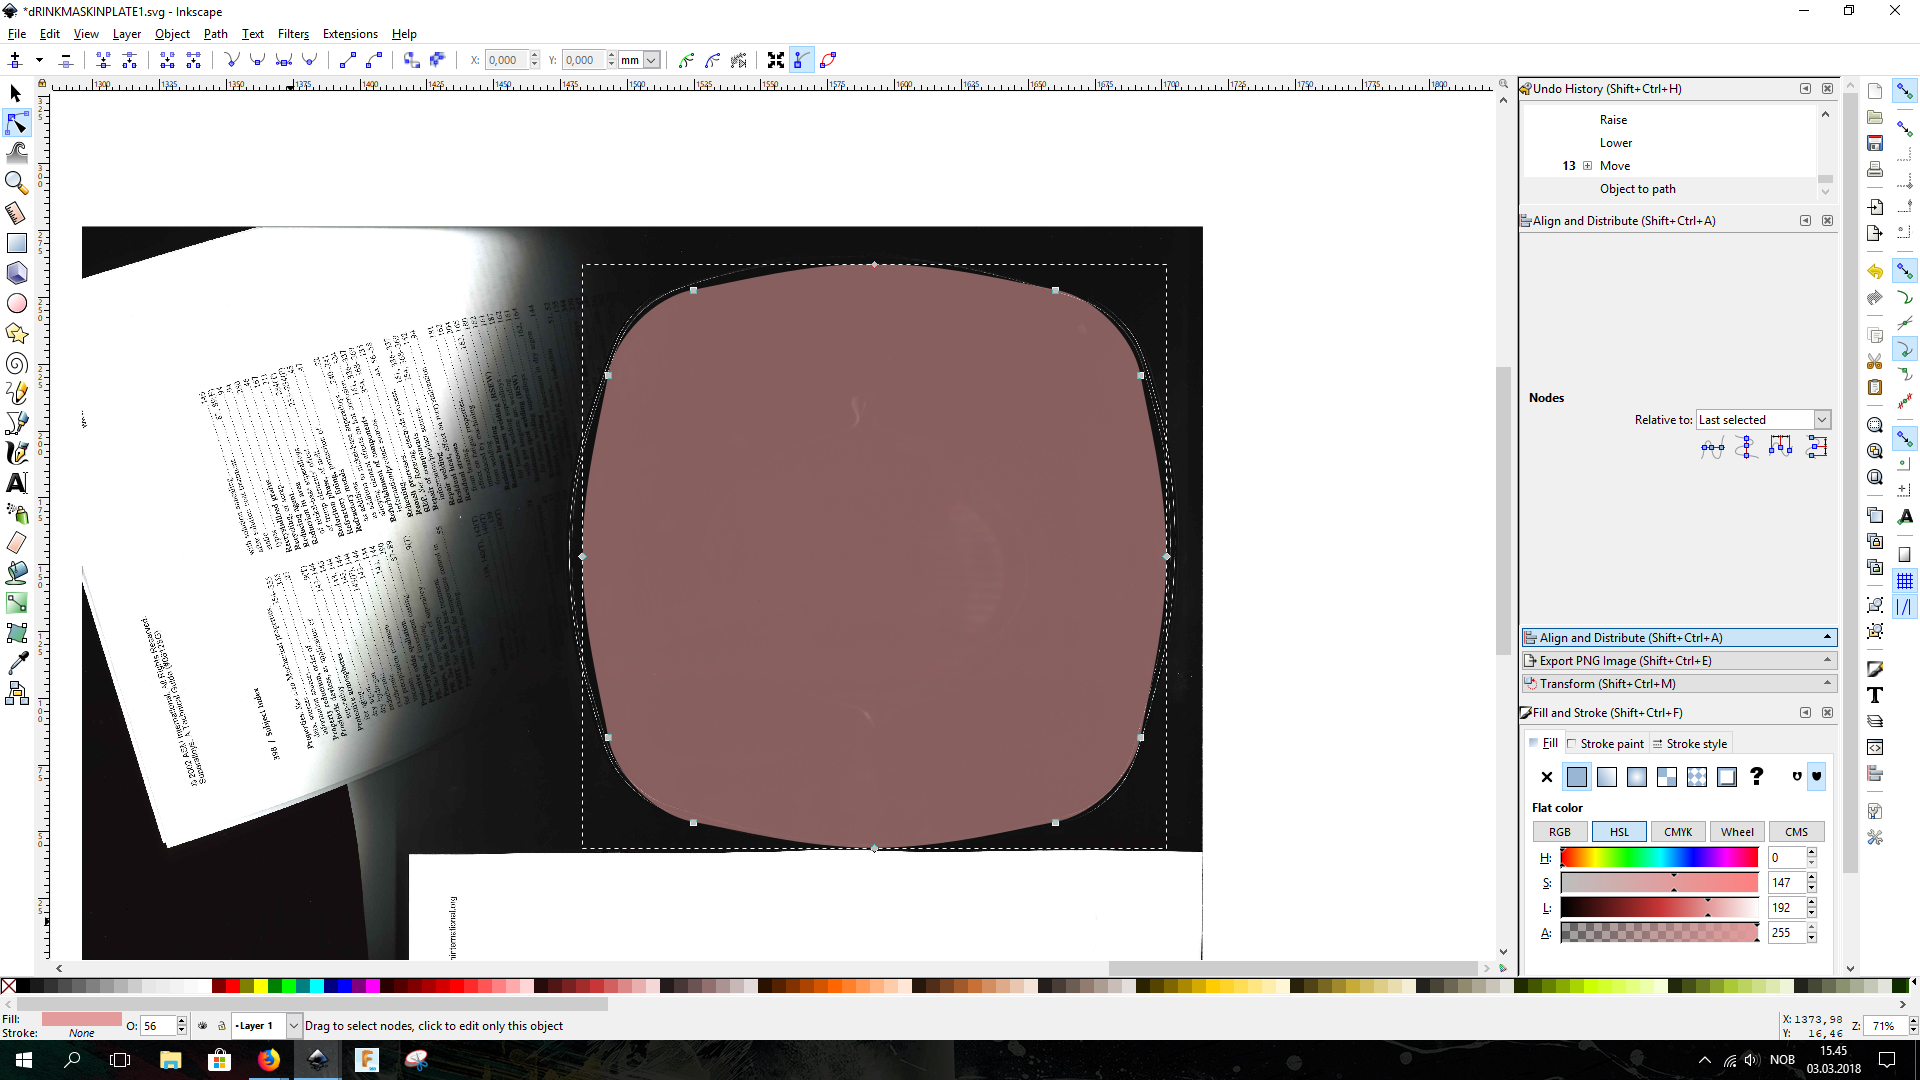Click the Alpha slider bar
The height and width of the screenshot is (1080, 1920).
(1659, 933)
